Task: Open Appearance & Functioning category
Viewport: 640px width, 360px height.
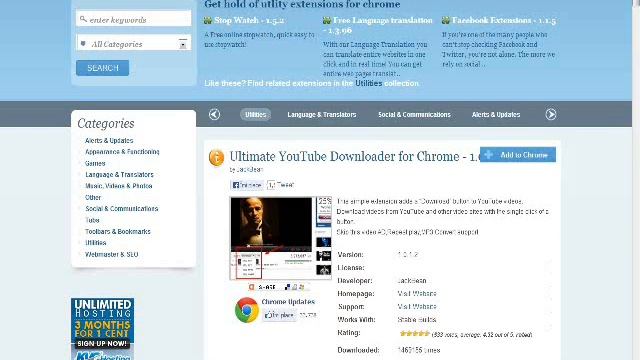Action: pyautogui.click(x=122, y=152)
